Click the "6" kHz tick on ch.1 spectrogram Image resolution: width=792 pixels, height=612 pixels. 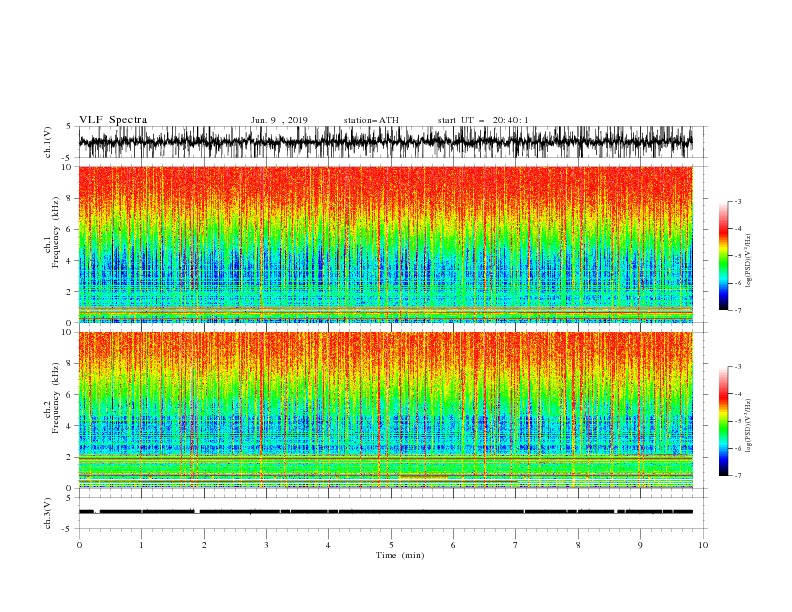tap(69, 229)
